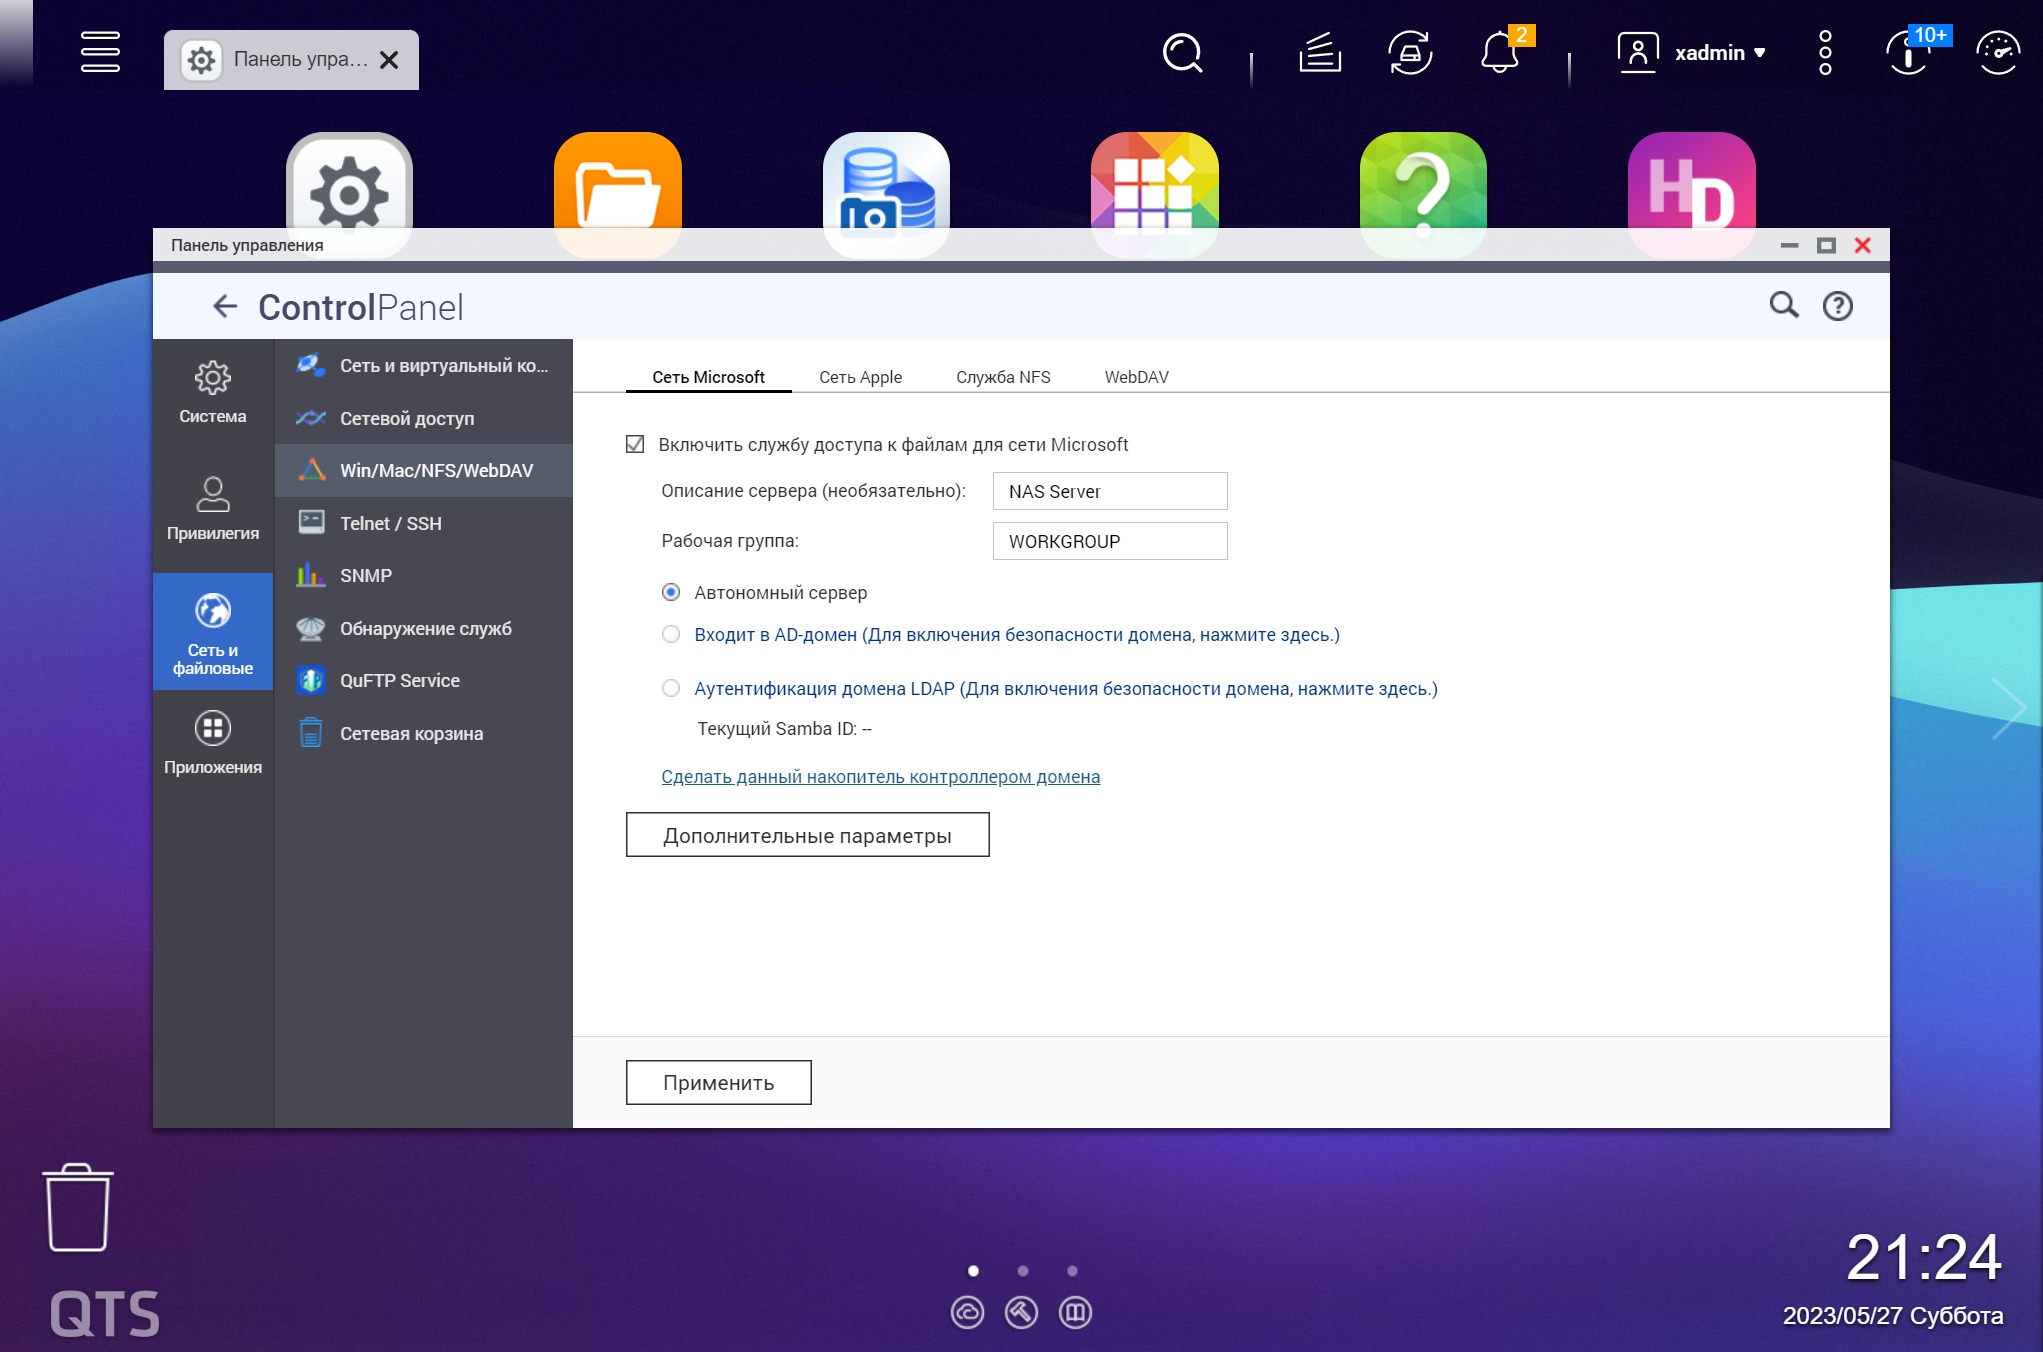Open Telnet / SSH in sidebar
This screenshot has height=1352, width=2043.
(390, 523)
